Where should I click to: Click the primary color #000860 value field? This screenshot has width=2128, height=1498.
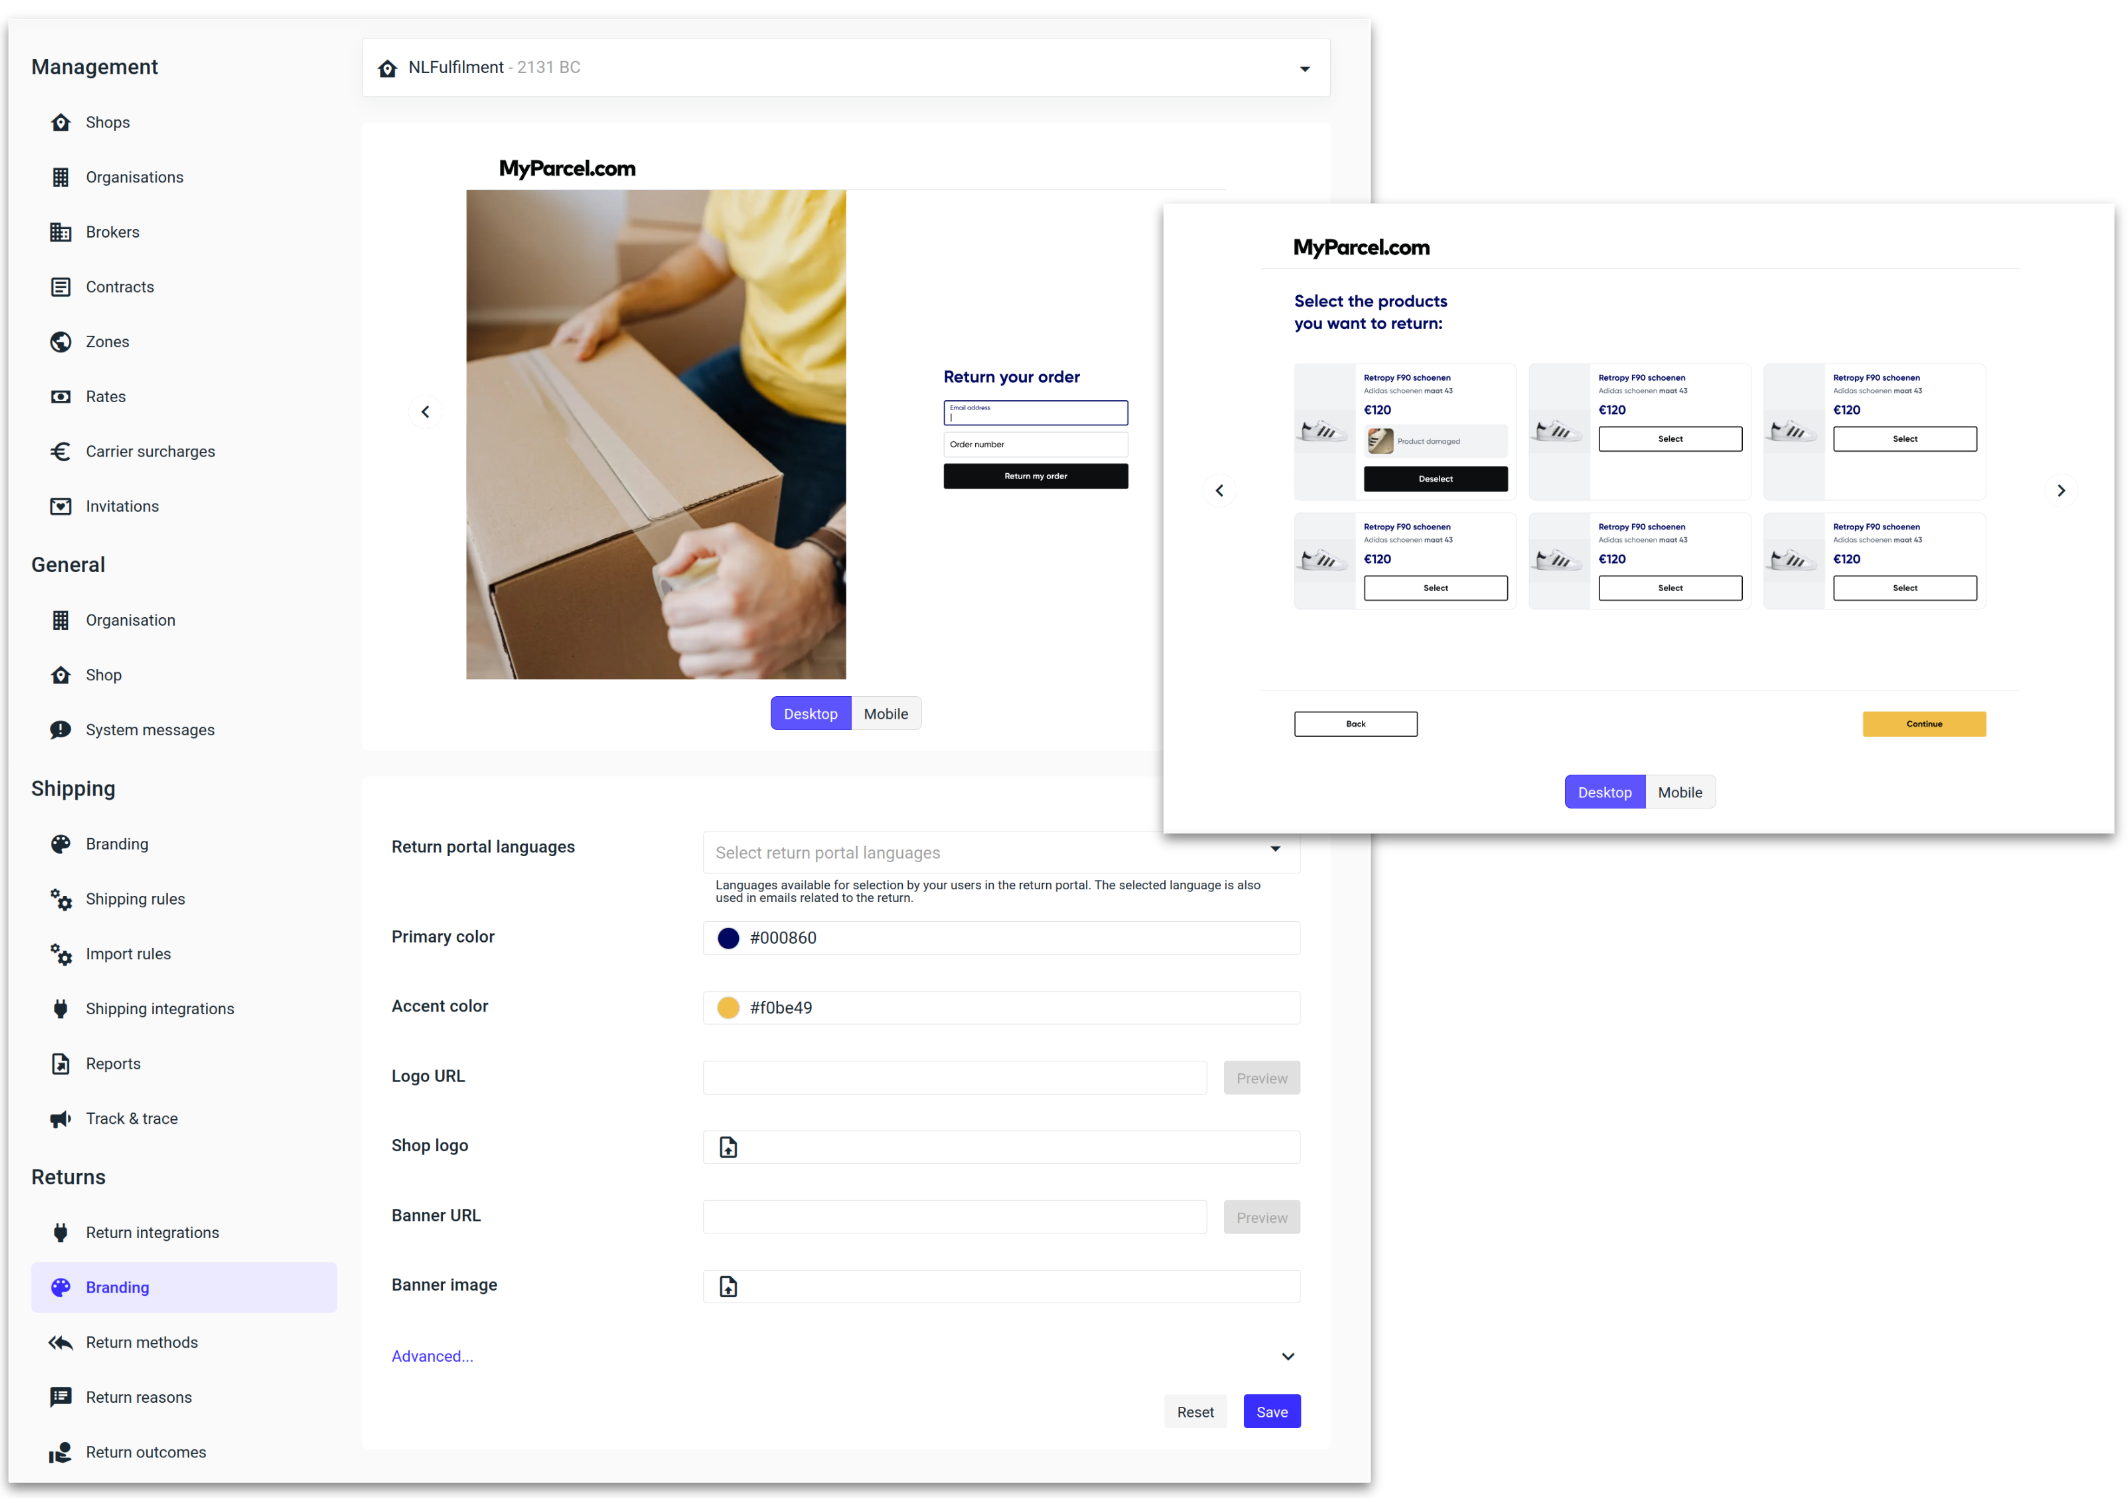1002,938
